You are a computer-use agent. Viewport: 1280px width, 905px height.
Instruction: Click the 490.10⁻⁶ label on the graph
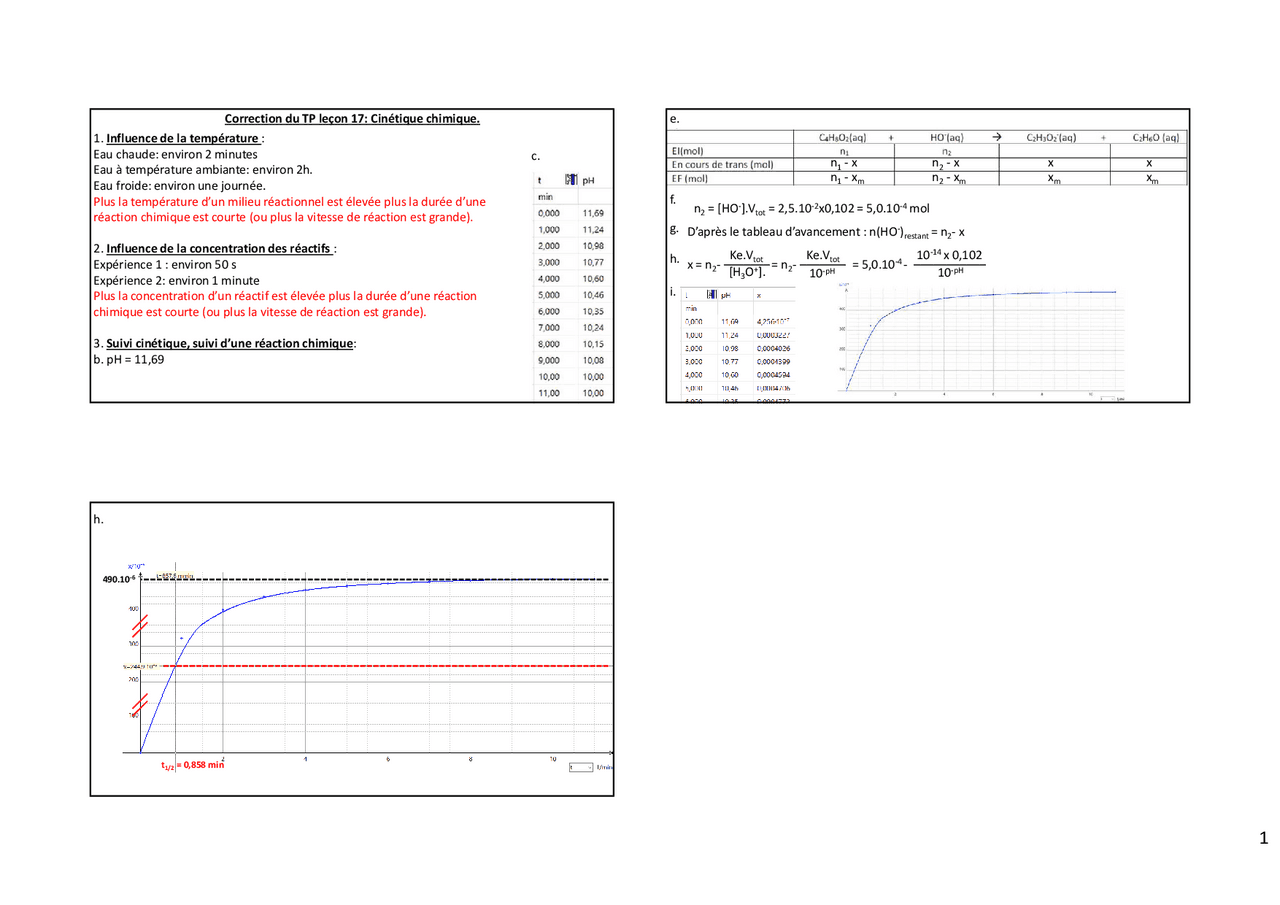(118, 579)
